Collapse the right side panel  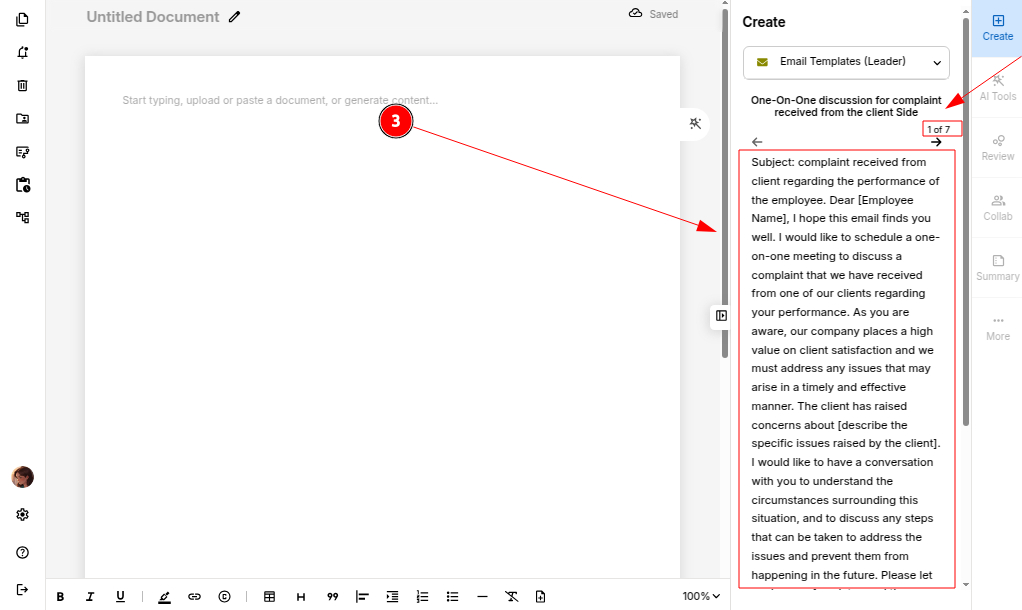tap(721, 316)
